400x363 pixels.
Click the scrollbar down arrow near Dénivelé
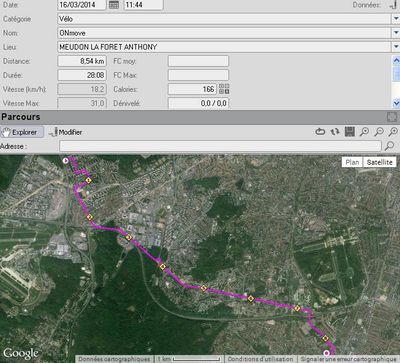396,103
